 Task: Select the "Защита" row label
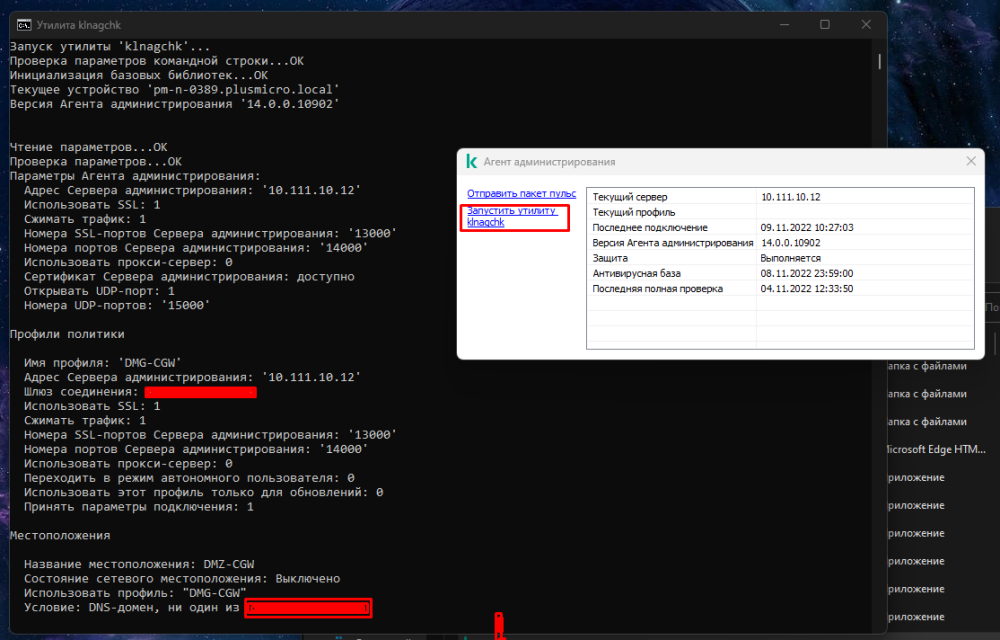click(610, 258)
